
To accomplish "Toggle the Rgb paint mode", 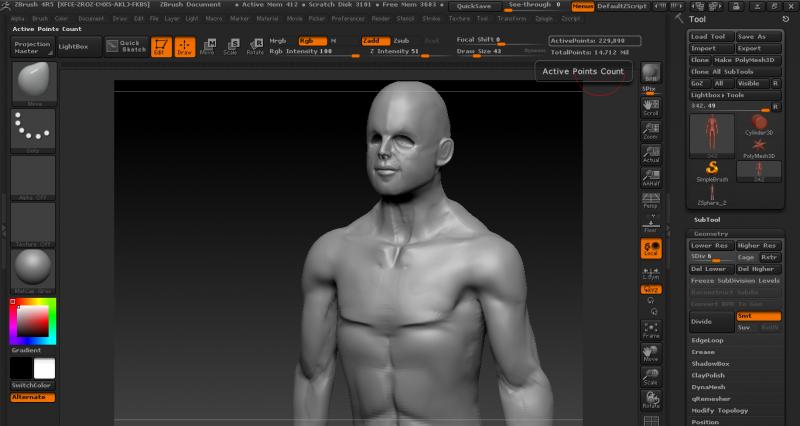I will [313, 41].
